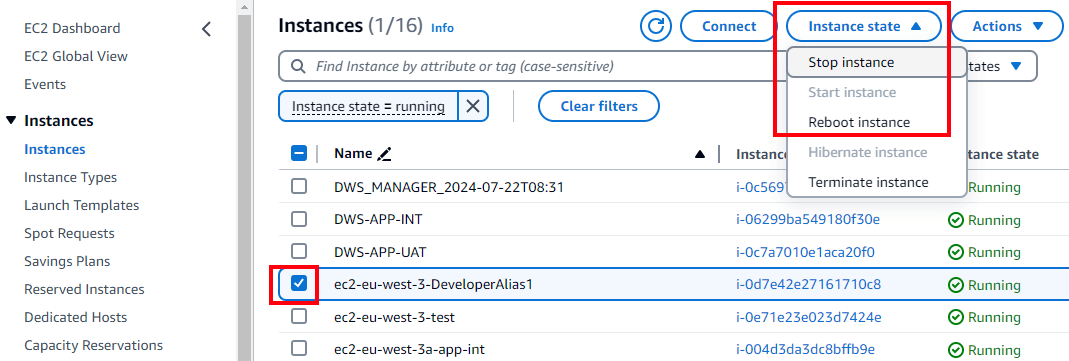
Task: Check the ec2-eu-west-3a-app-int row checkbox
Action: pos(299,349)
